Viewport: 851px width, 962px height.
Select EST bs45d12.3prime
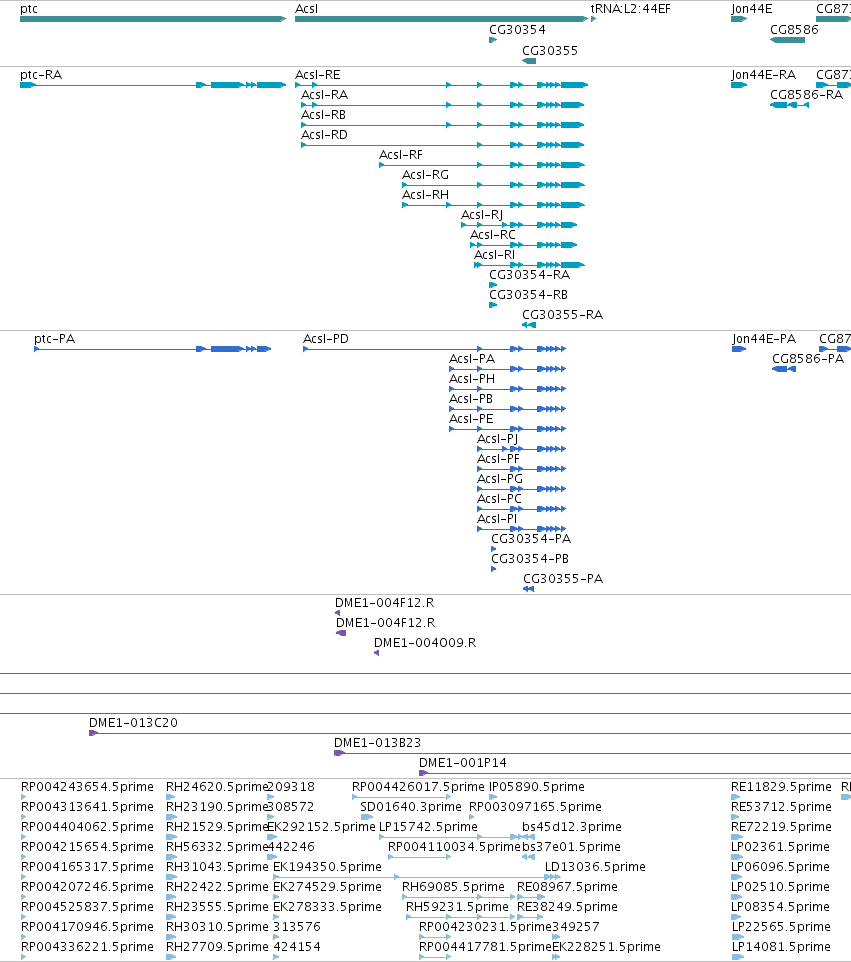point(572,826)
